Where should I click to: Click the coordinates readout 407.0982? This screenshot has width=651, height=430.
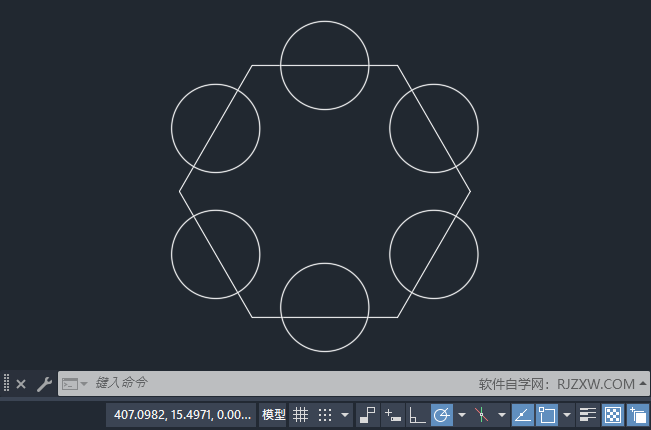tap(182, 415)
